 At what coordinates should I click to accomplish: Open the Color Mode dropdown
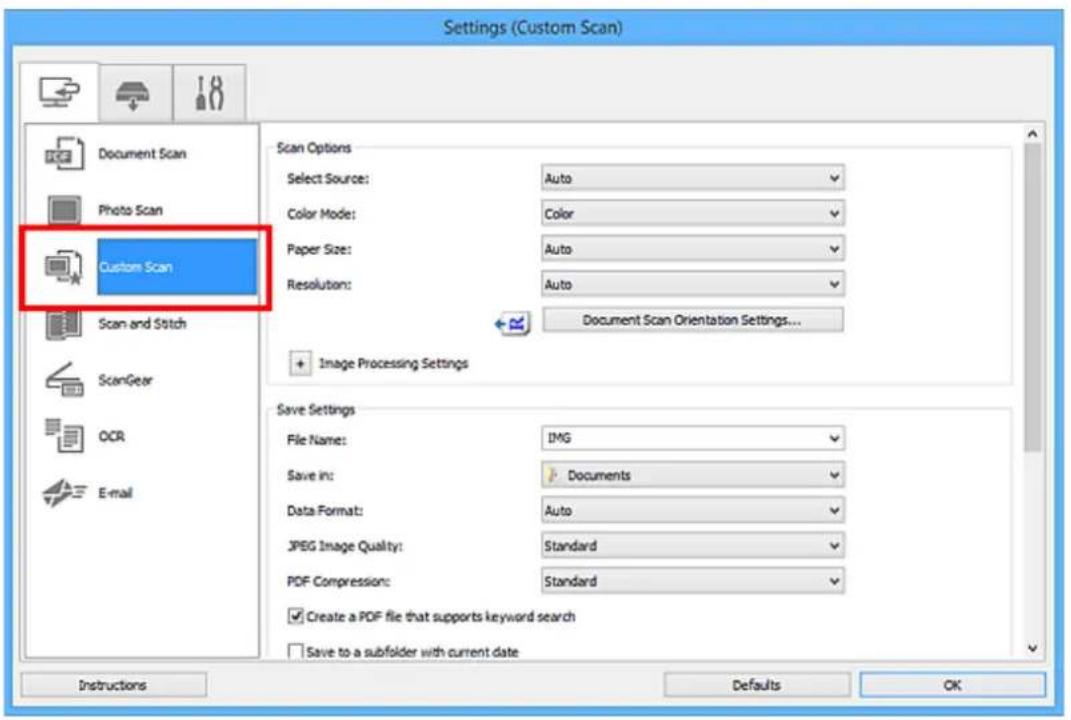[x=693, y=214]
